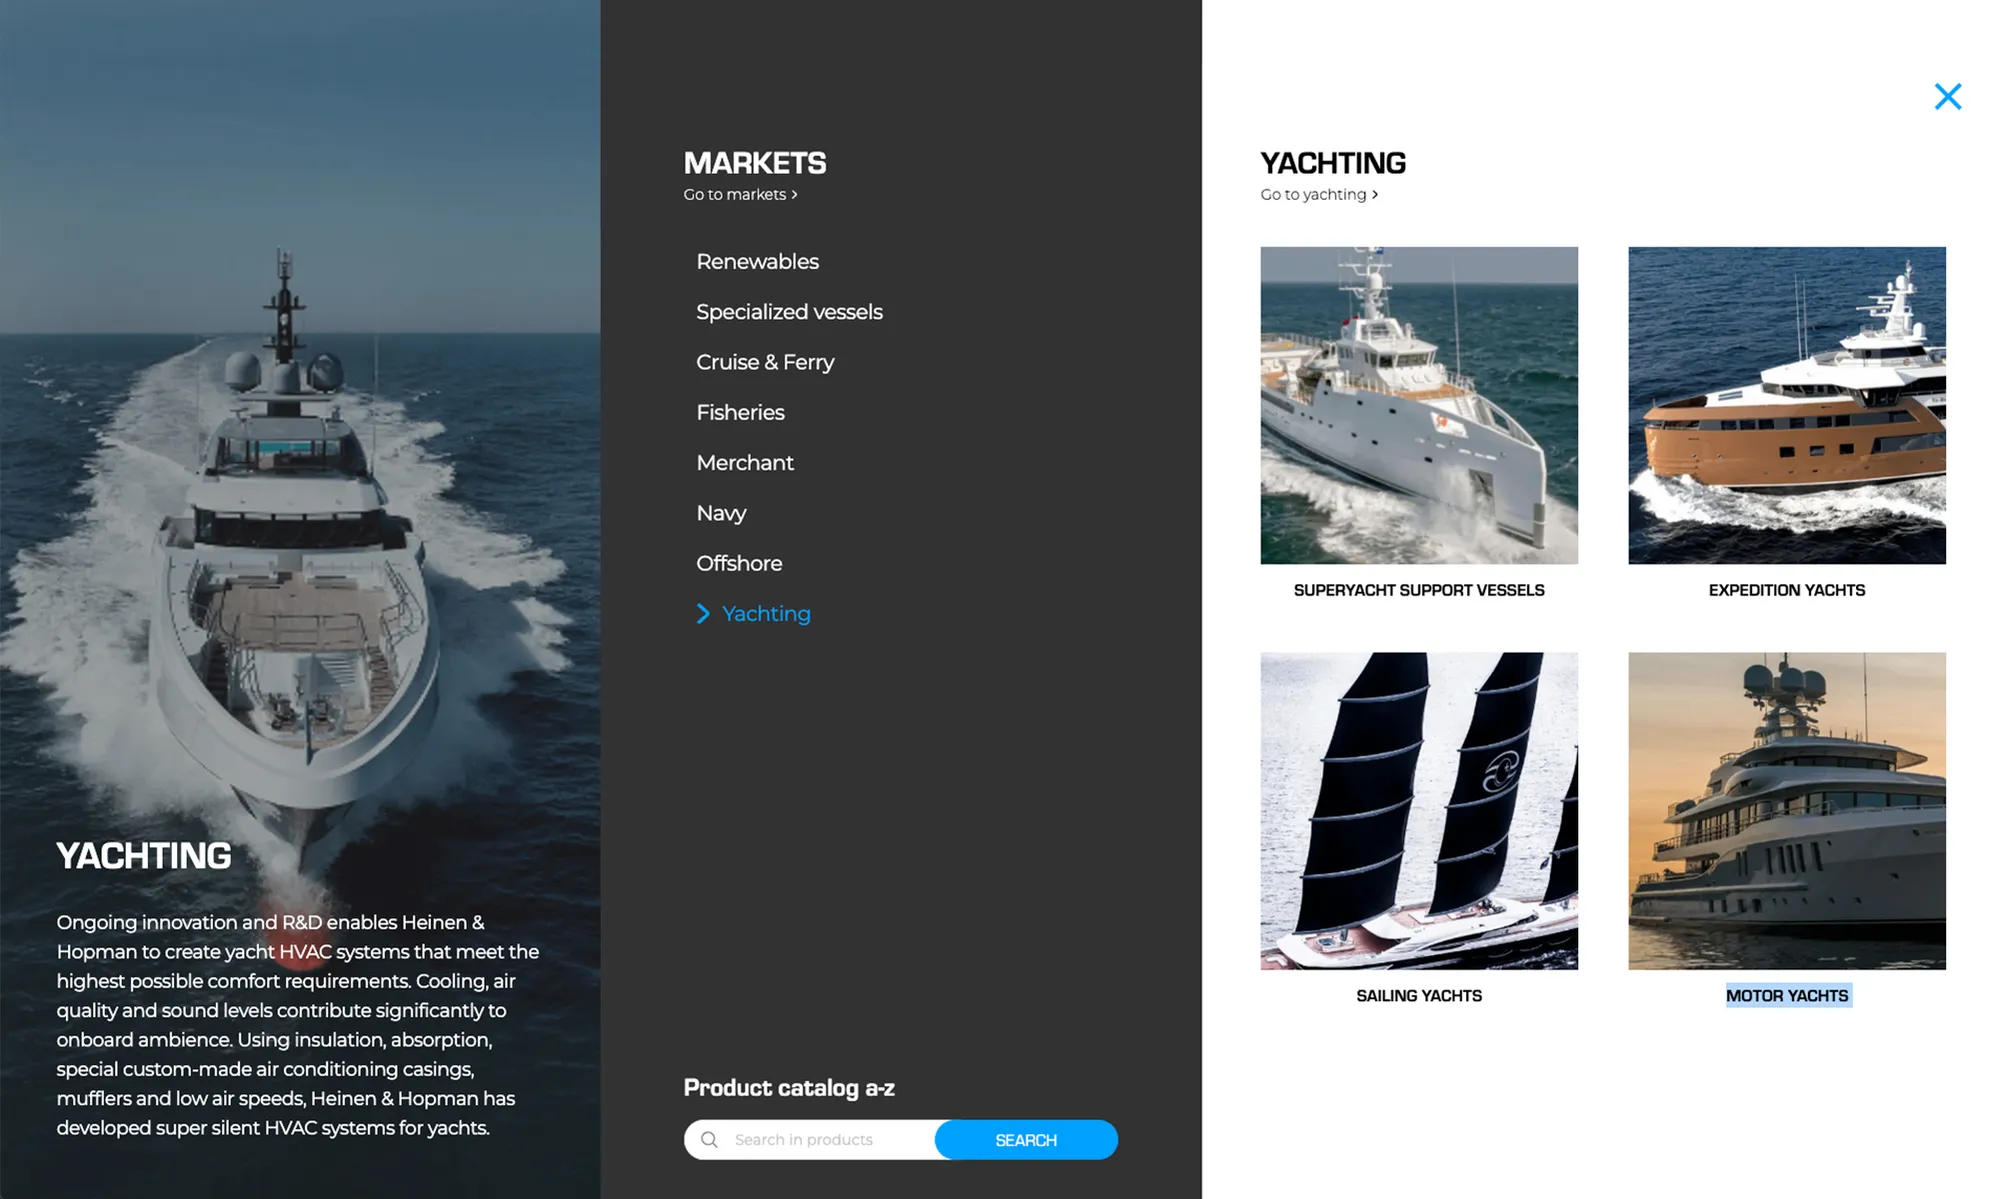Select the highlighted Yachting menu item
This screenshot has width=1999, height=1199.
(x=766, y=614)
